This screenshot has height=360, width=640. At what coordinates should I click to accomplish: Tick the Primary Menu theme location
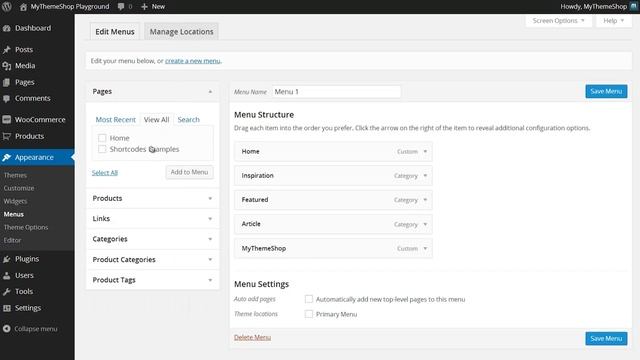click(309, 314)
